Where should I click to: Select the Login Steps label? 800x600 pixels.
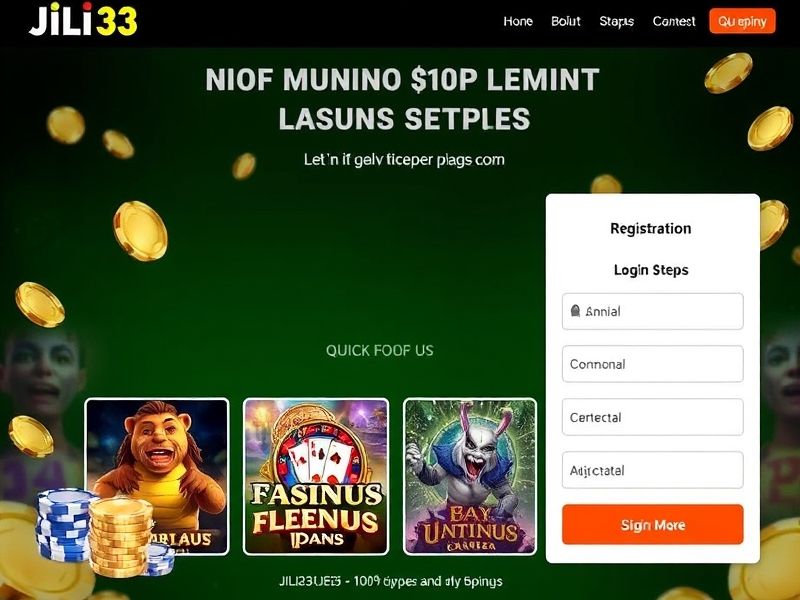(x=651, y=270)
